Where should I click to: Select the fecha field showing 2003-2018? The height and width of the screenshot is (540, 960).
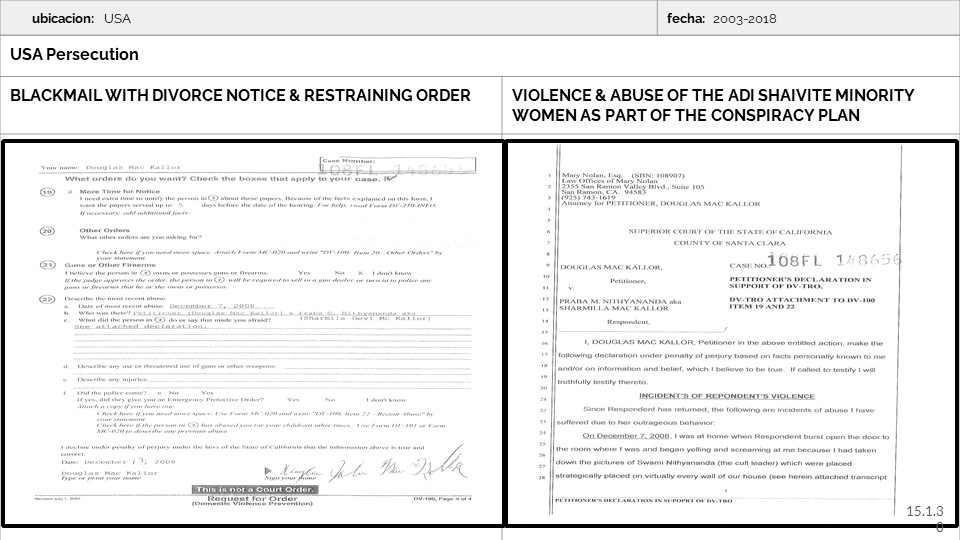pos(730,18)
